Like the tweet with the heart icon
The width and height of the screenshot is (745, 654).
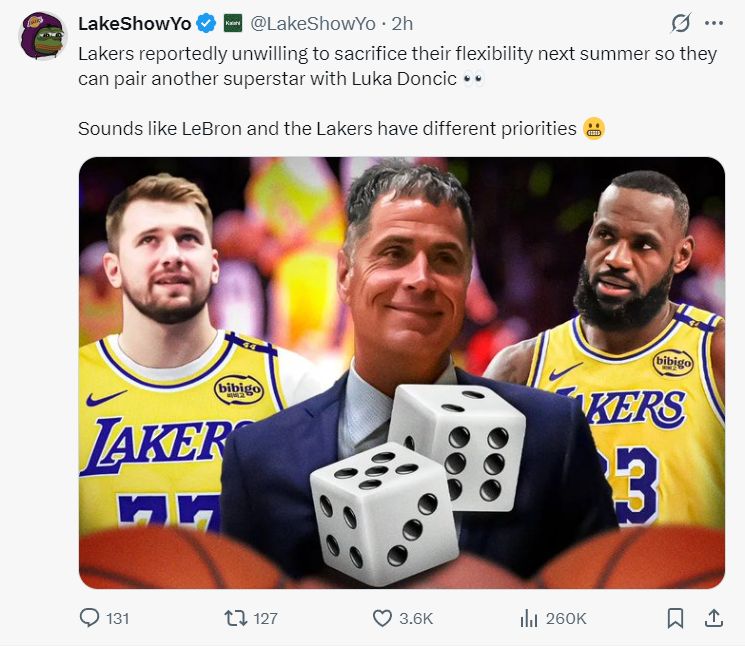click(x=382, y=618)
